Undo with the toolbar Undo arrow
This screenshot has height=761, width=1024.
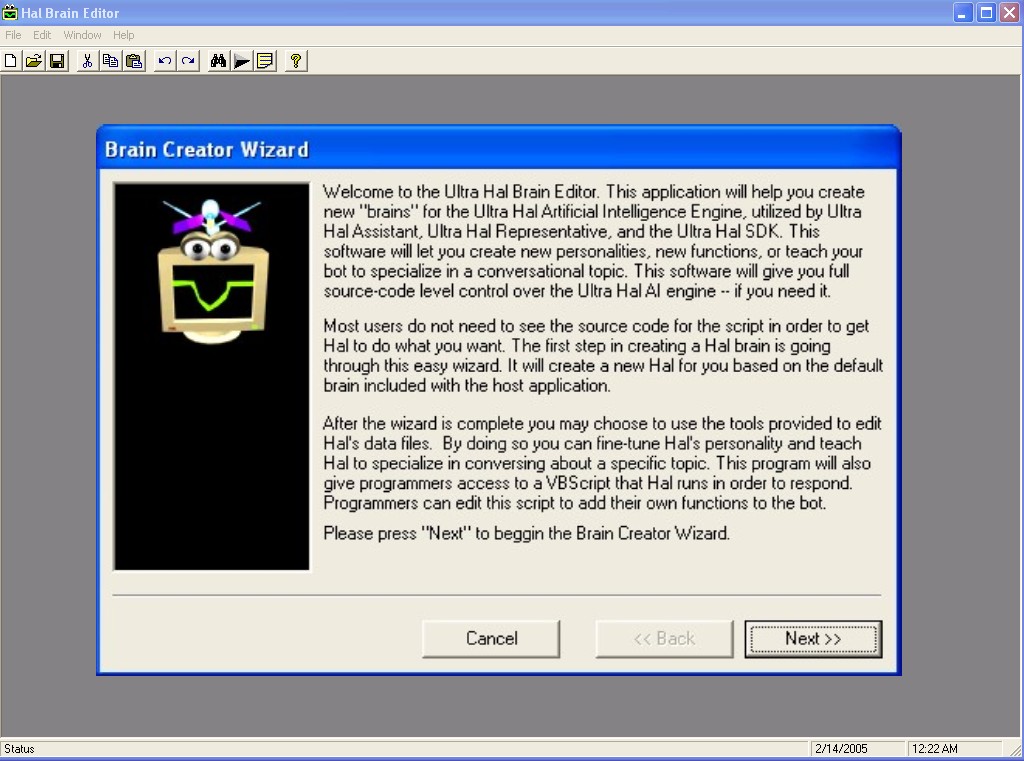(165, 61)
